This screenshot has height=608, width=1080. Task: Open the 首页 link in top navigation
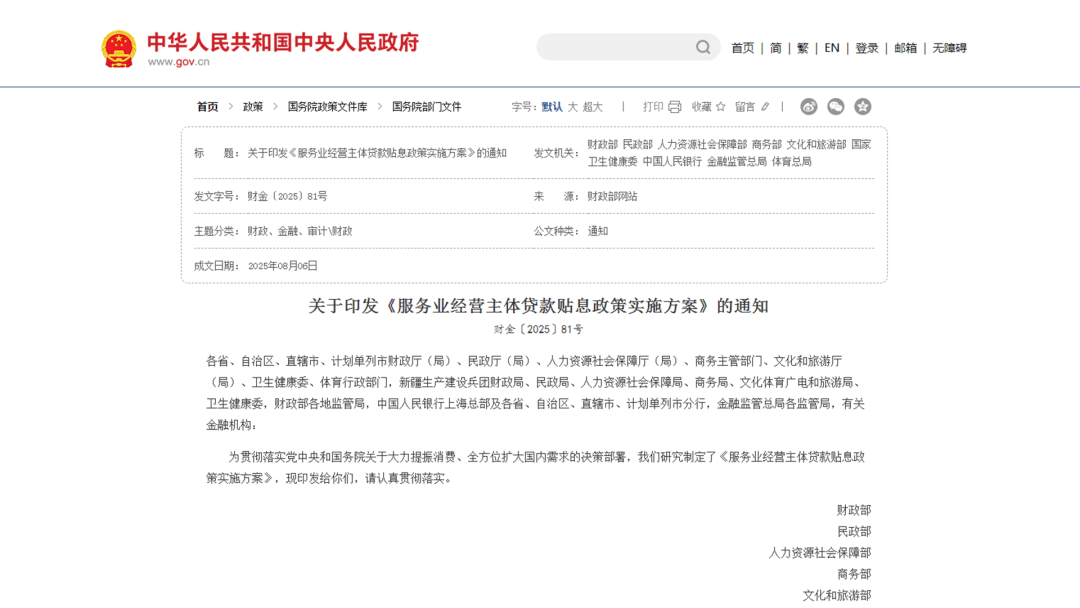point(742,48)
